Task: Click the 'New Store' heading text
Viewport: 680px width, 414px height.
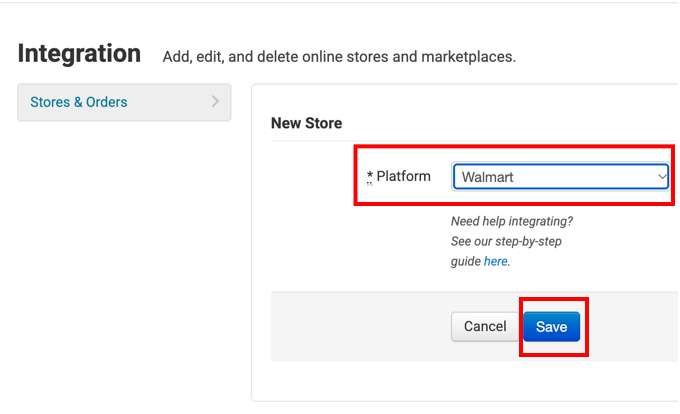Action: pos(307,123)
